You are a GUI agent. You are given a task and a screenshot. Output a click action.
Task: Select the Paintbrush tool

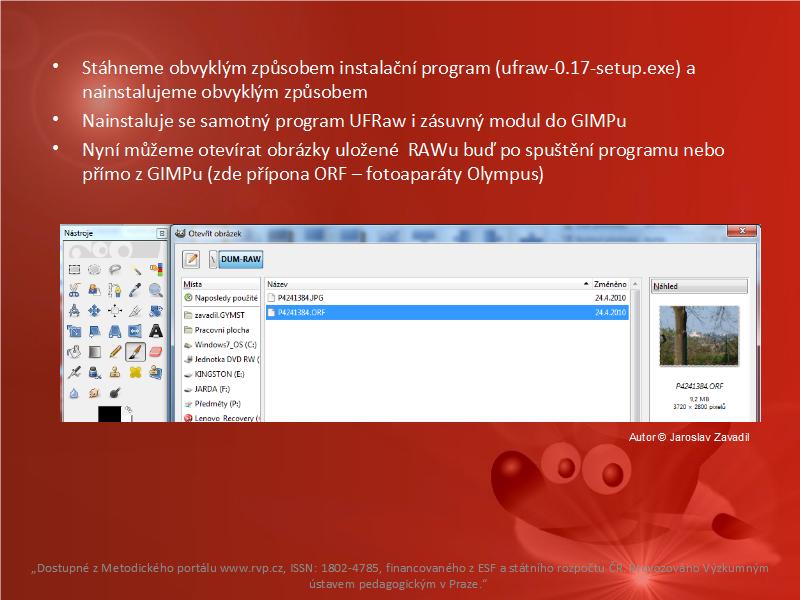click(135, 352)
